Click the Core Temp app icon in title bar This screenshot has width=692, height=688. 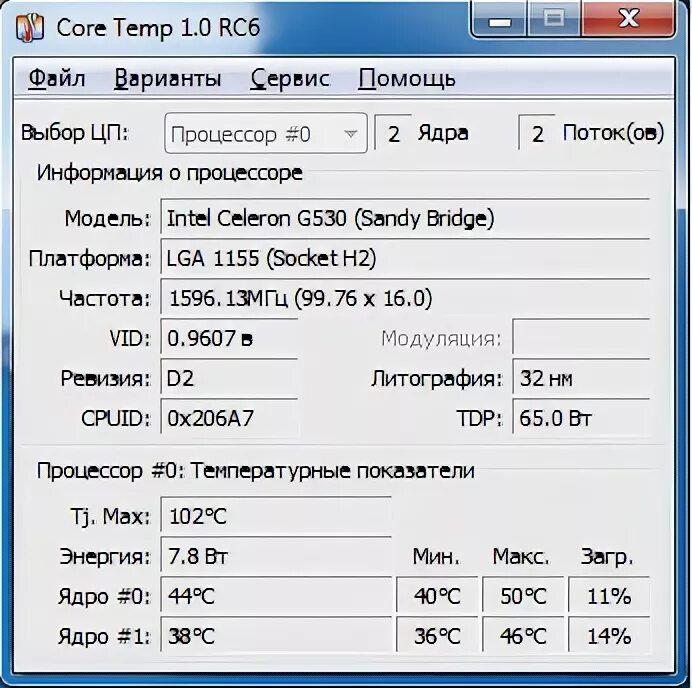[x=30, y=28]
